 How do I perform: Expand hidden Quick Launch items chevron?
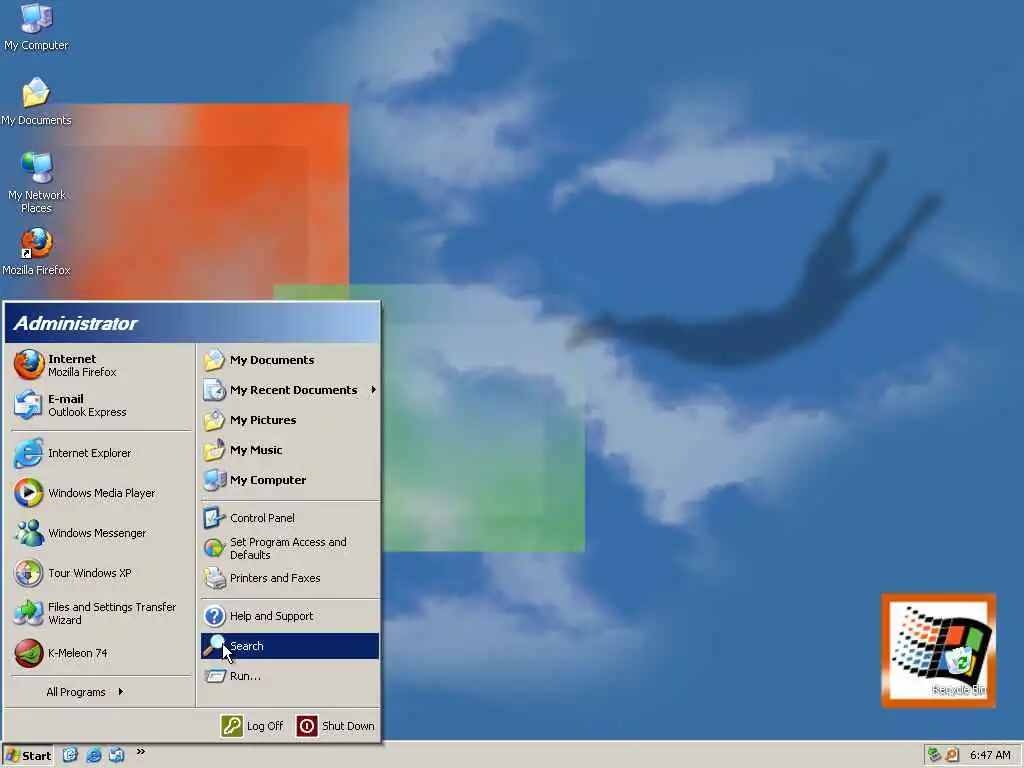(140, 752)
